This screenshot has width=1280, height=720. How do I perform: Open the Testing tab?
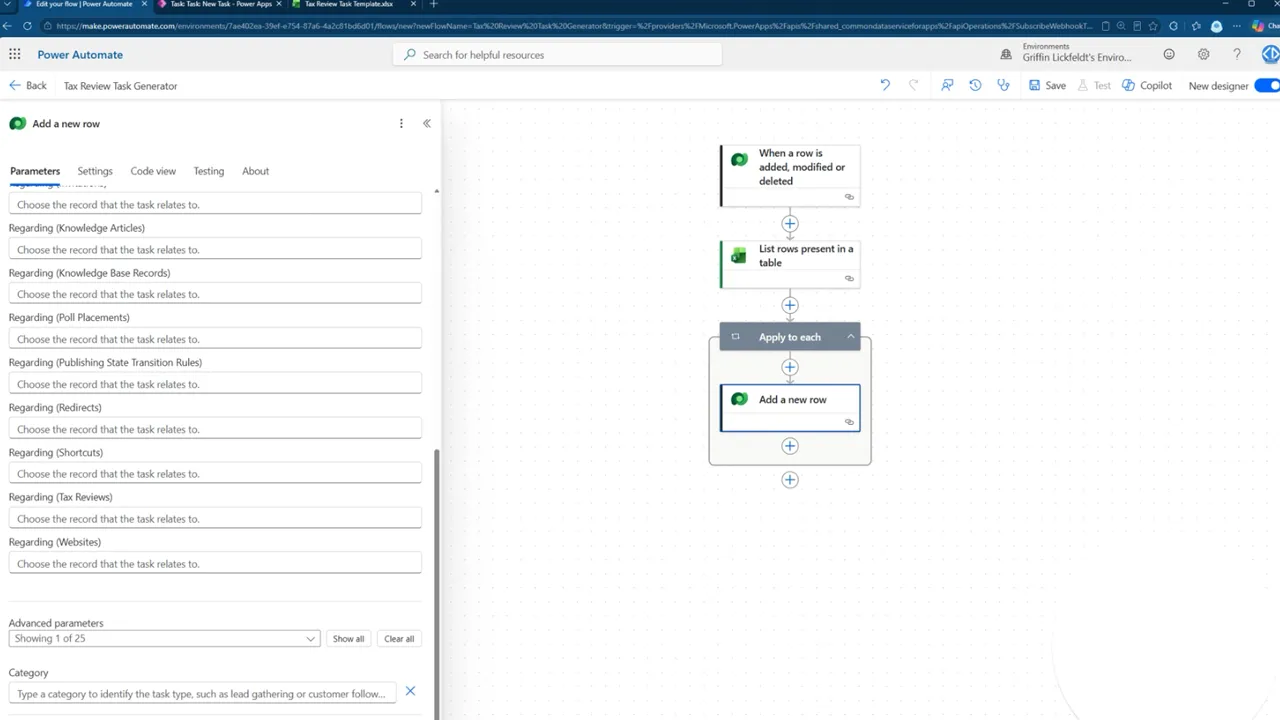(x=209, y=171)
